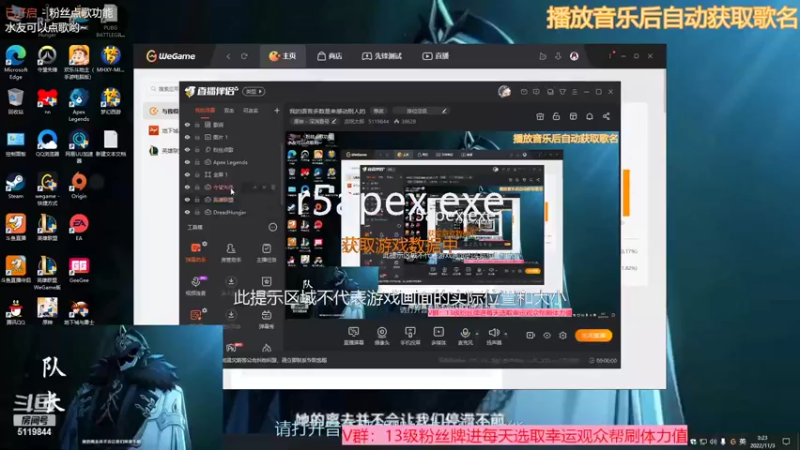This screenshot has height=450, width=800.
Task: Open the QQ browser desktop shortcut
Action: tap(47, 143)
